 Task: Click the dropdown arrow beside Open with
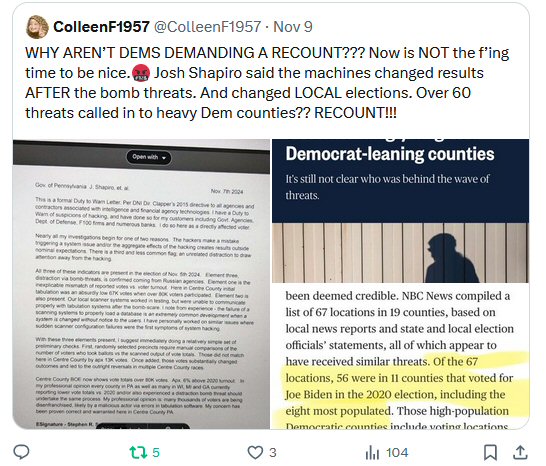164,158
